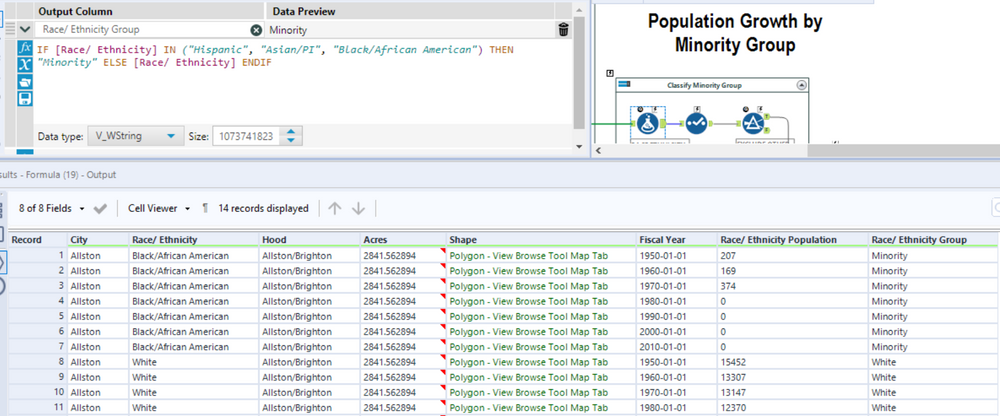Click the Hood column header

pyautogui.click(x=311, y=239)
